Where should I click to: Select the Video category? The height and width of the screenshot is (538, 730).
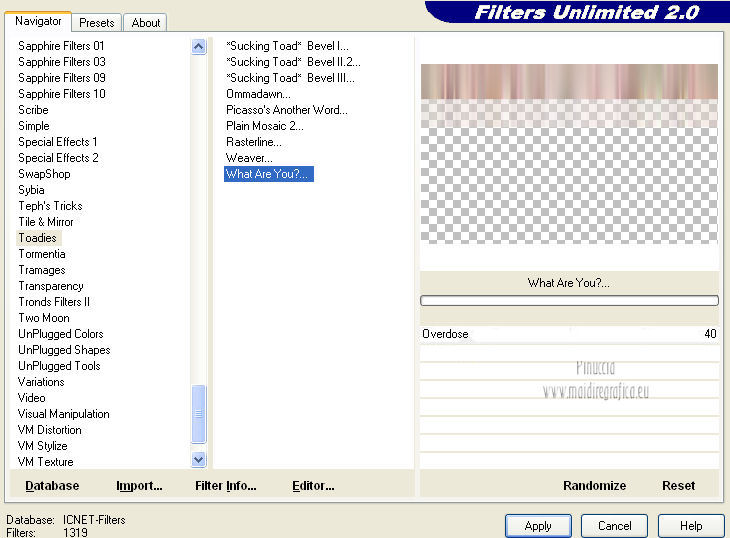pos(31,398)
